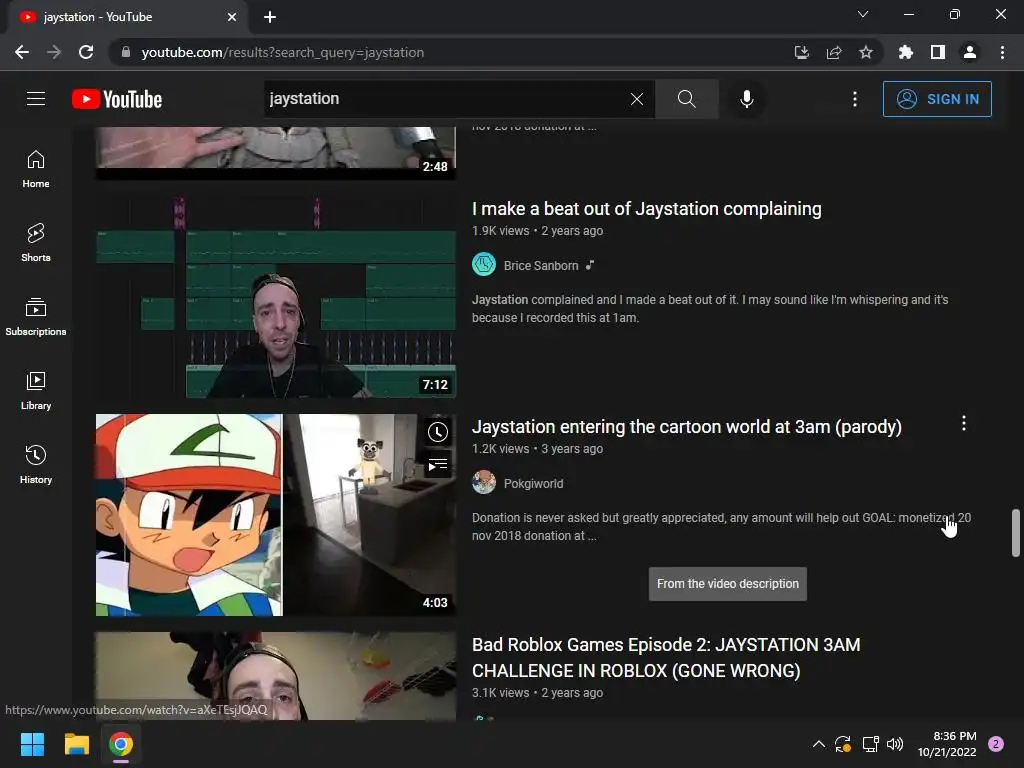Bookmark this tab with star icon
The width and height of the screenshot is (1024, 768).
point(866,52)
